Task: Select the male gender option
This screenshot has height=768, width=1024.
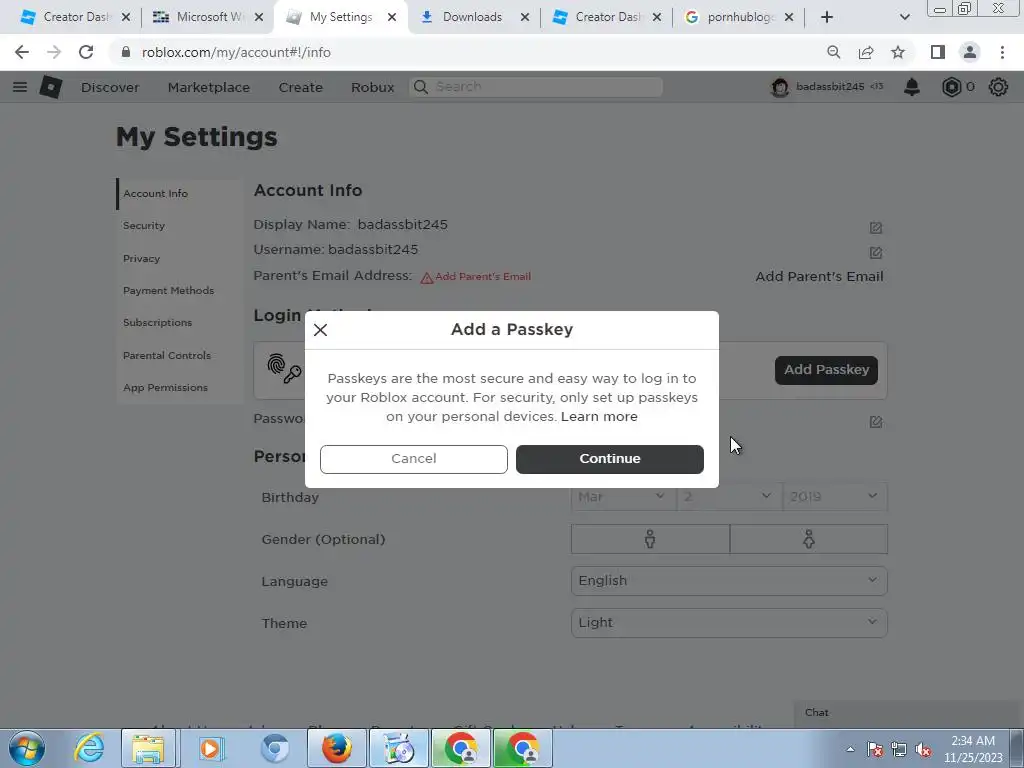Action: pos(650,539)
